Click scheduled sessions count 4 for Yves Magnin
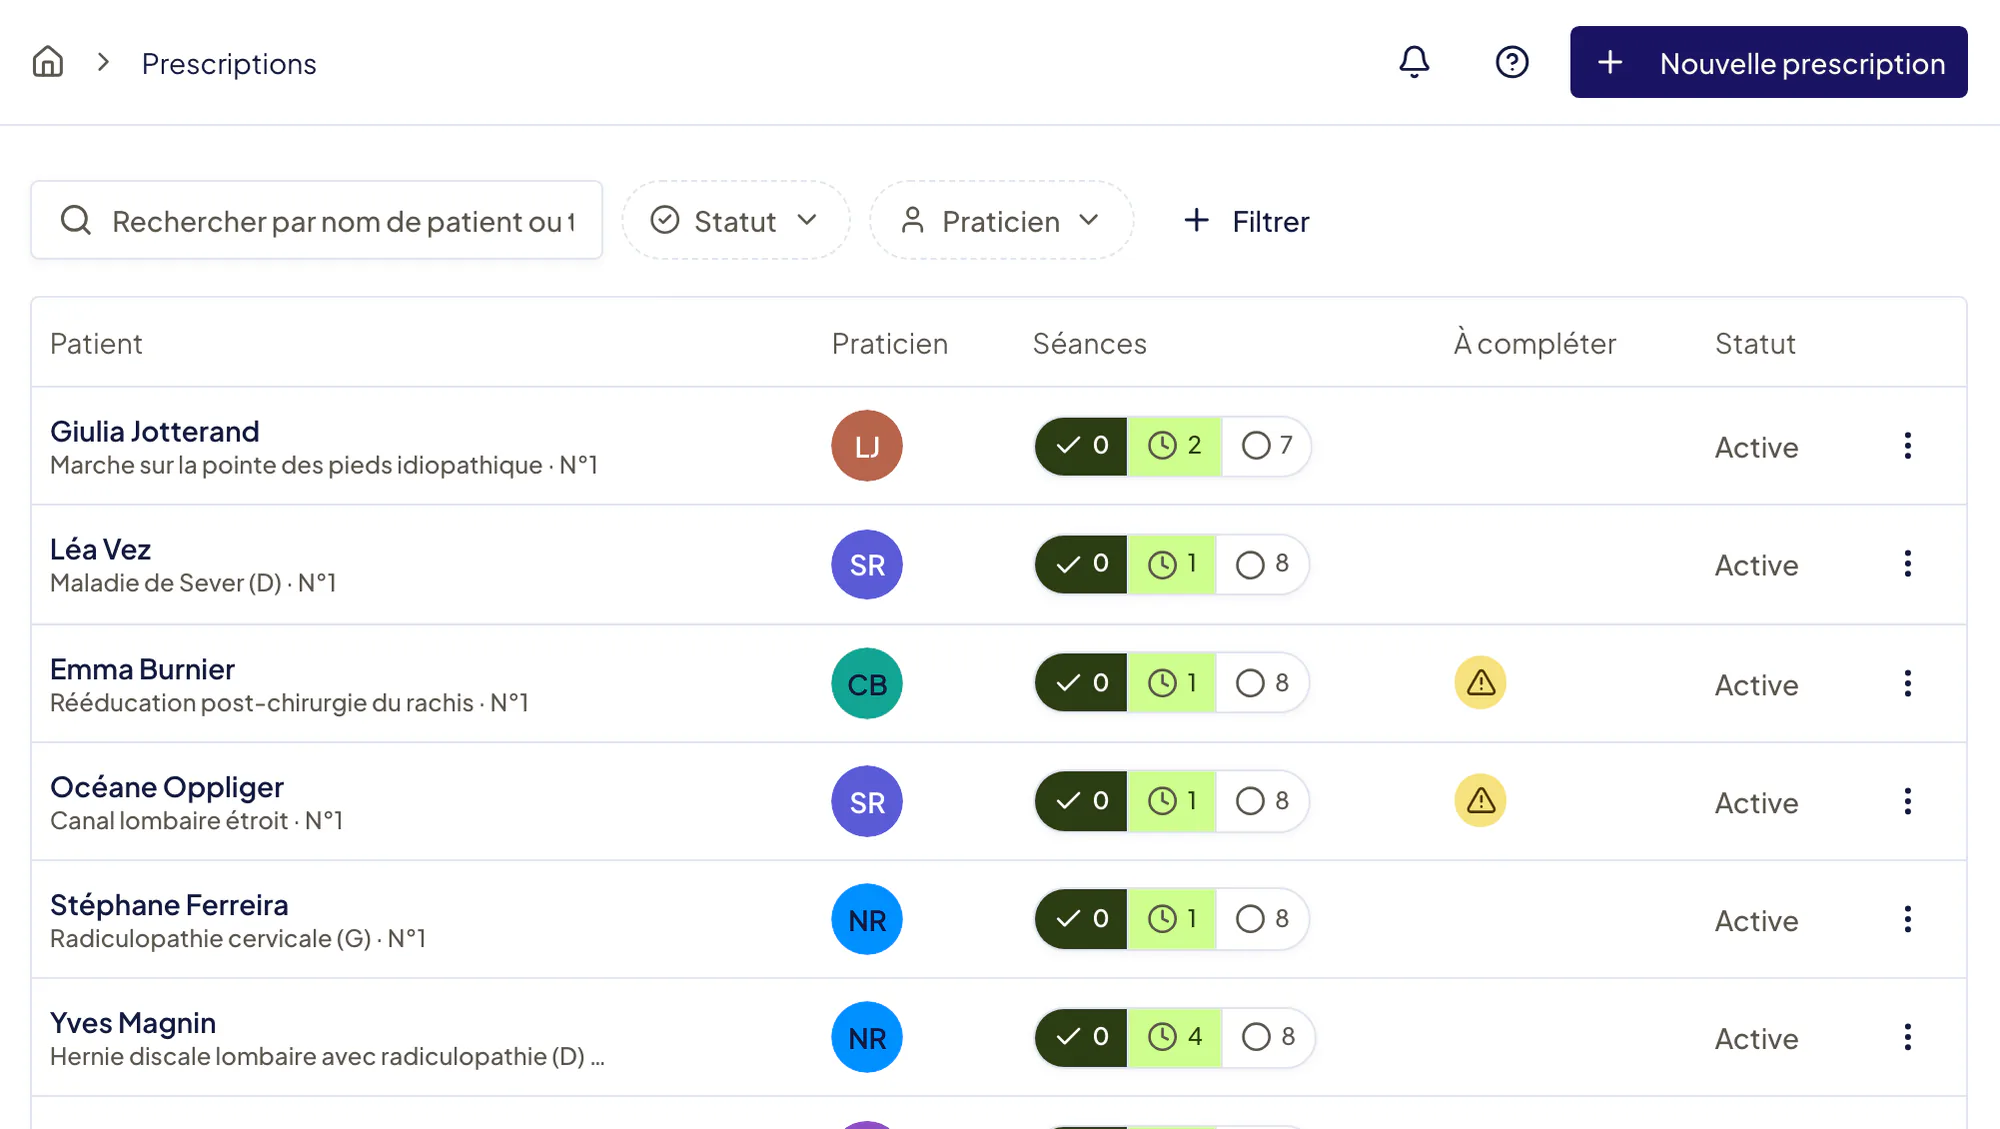Viewport: 2000px width, 1129px height. (1175, 1038)
